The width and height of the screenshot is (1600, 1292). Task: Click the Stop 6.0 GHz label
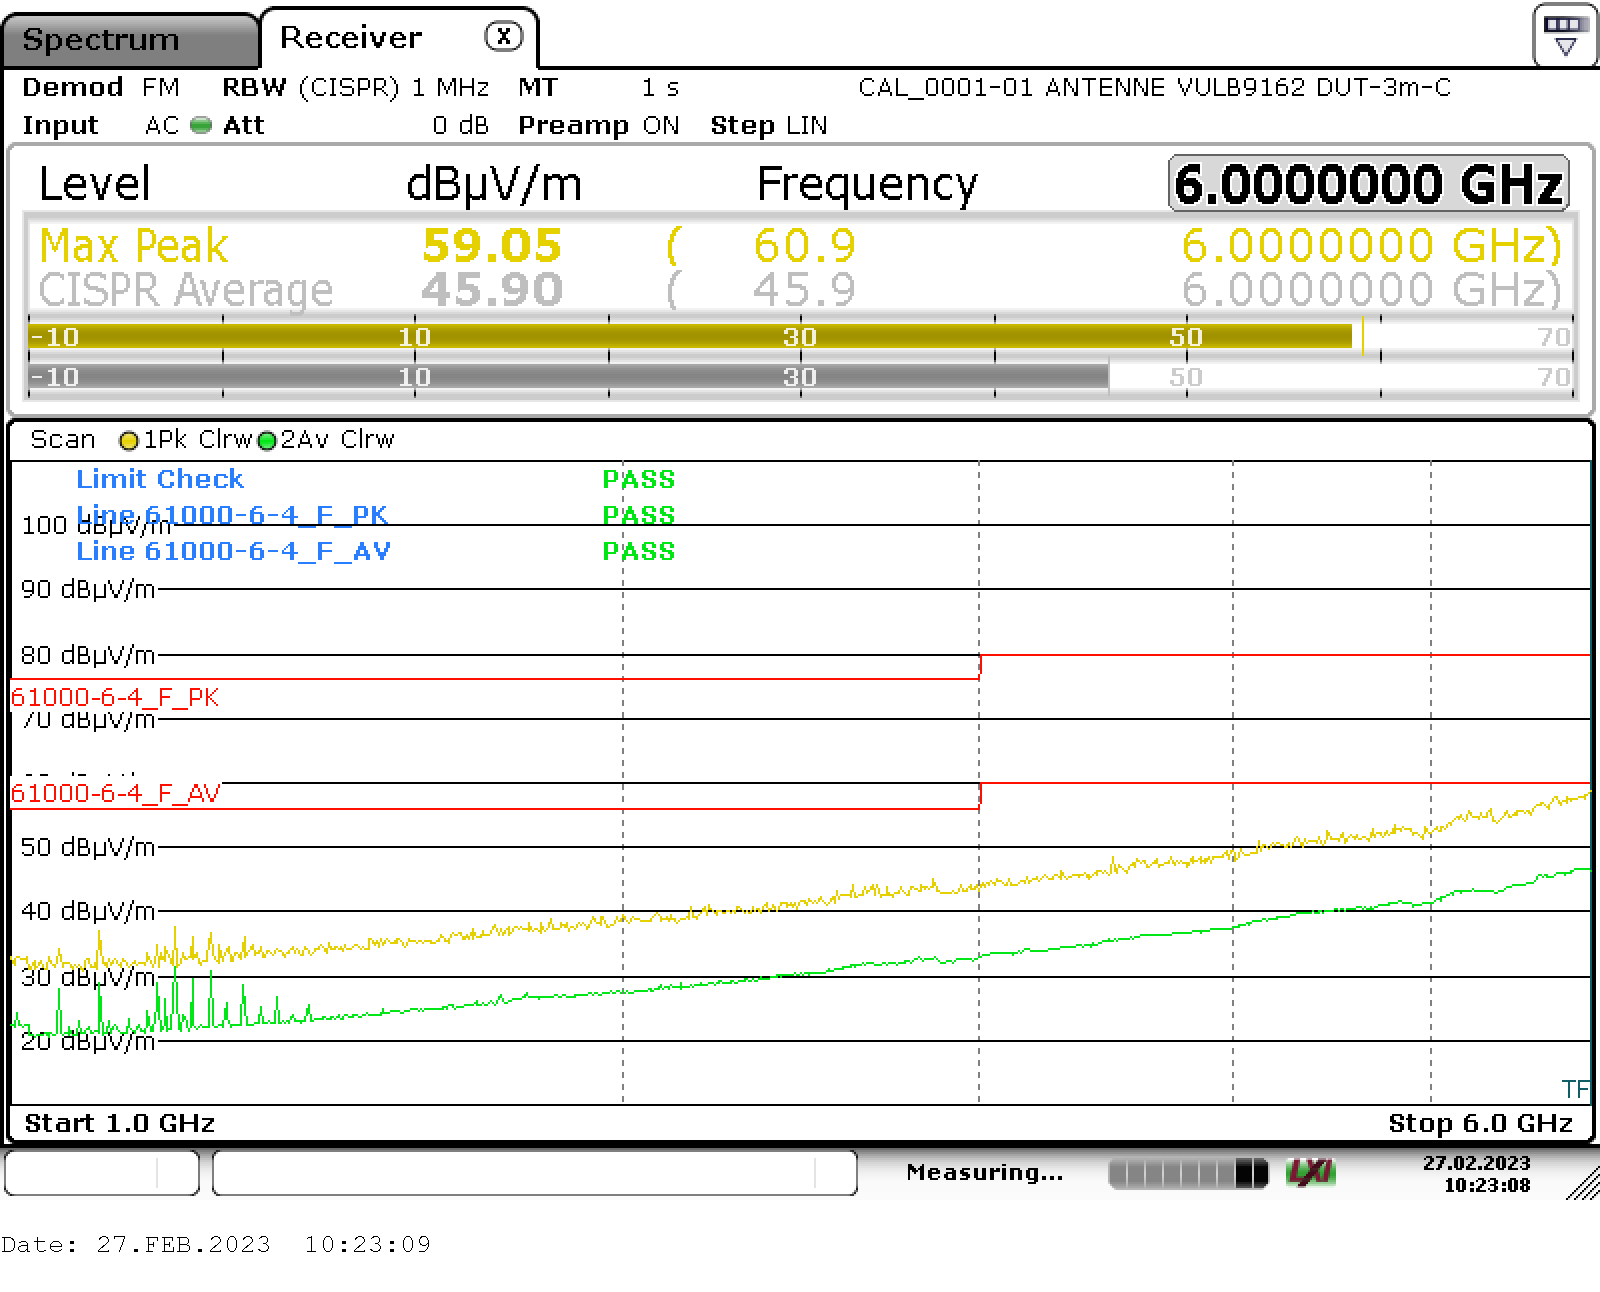pyautogui.click(x=1481, y=1123)
